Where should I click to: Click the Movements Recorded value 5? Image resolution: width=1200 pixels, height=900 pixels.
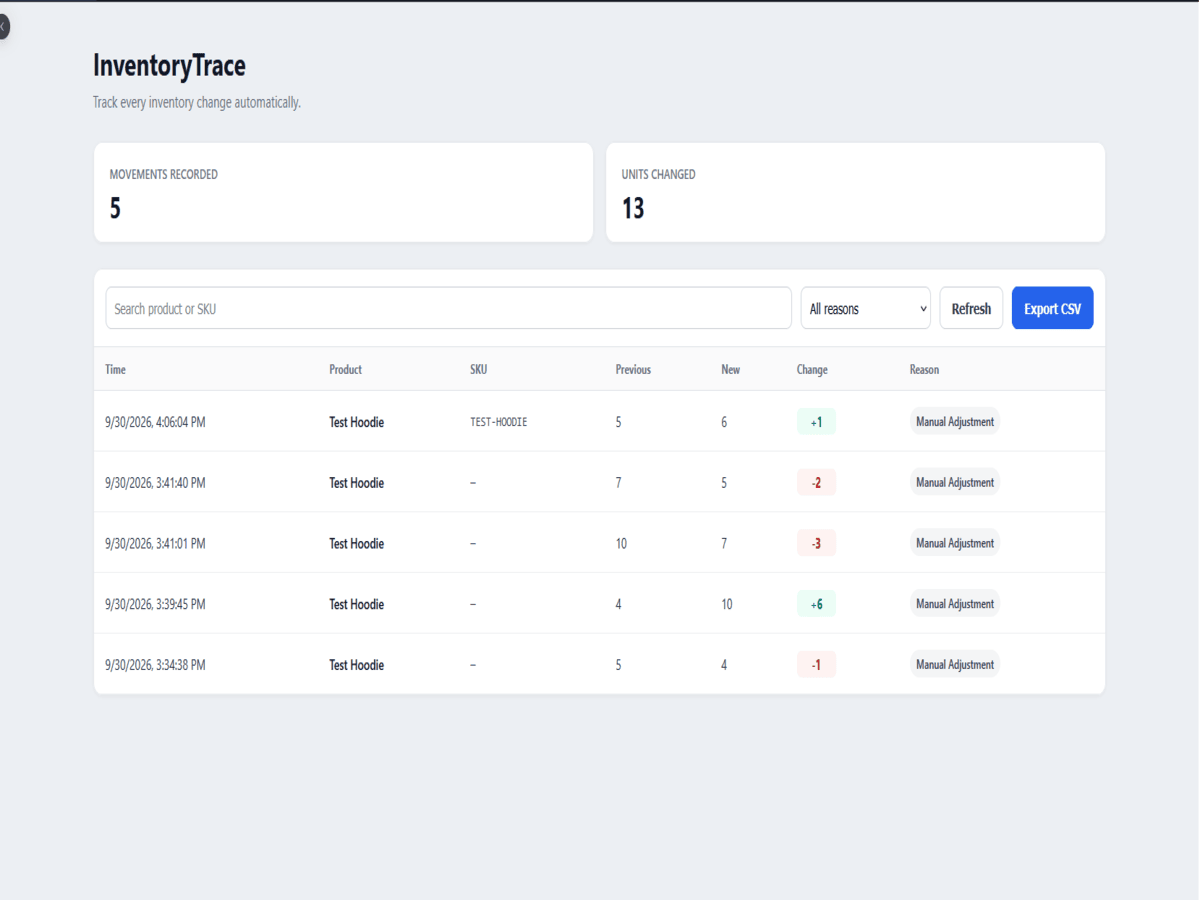coord(115,208)
